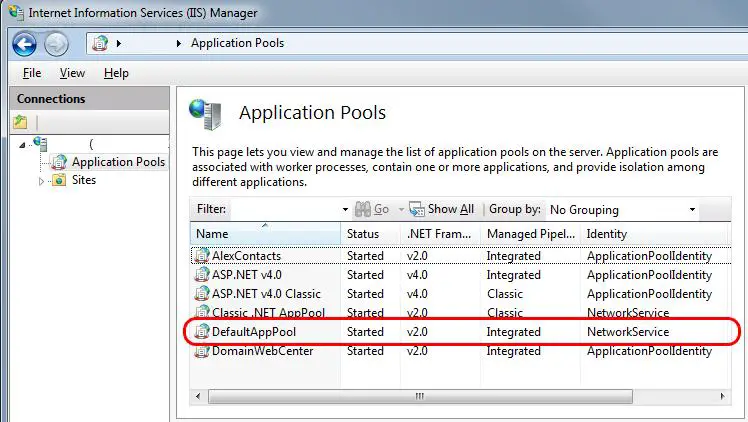Click NetworkService identity of Classic .NET AppPool
The height and width of the screenshot is (422, 748).
(x=628, y=313)
